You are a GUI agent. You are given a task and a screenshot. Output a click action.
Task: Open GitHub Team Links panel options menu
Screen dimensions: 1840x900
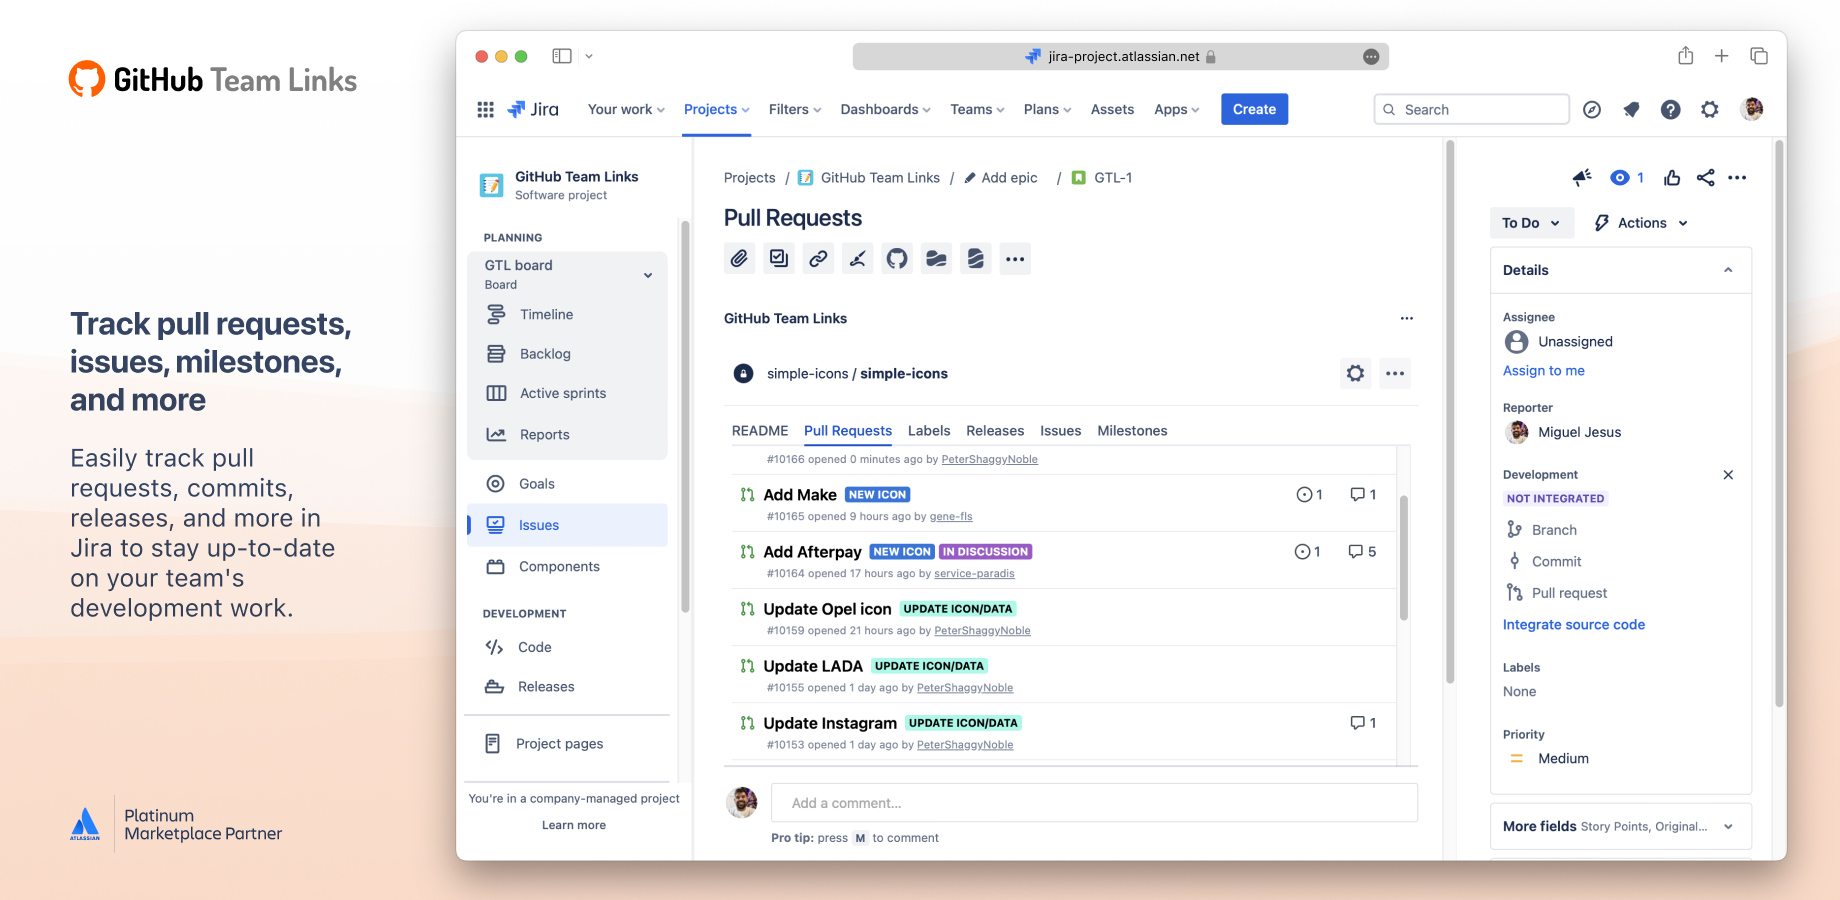pyautogui.click(x=1407, y=318)
